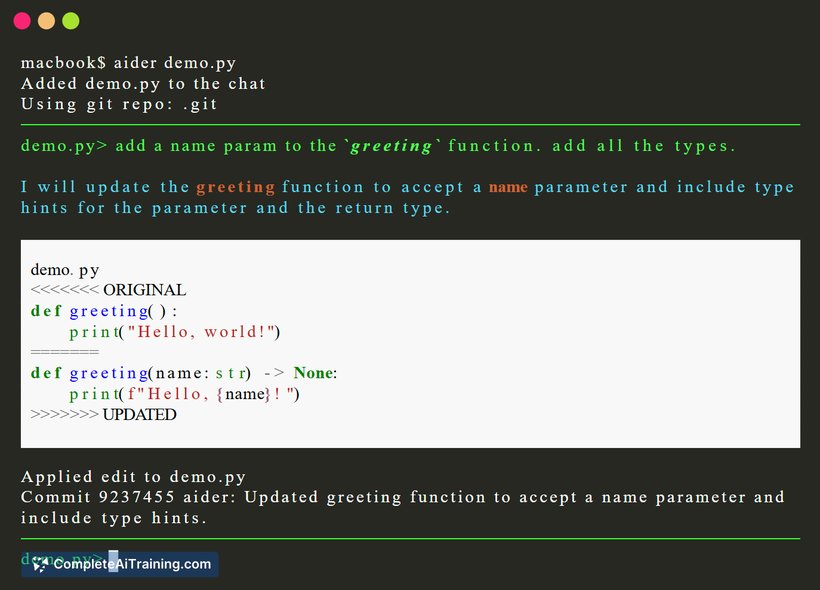Click 'def greeting(name: str) -> None:' line

[184, 373]
